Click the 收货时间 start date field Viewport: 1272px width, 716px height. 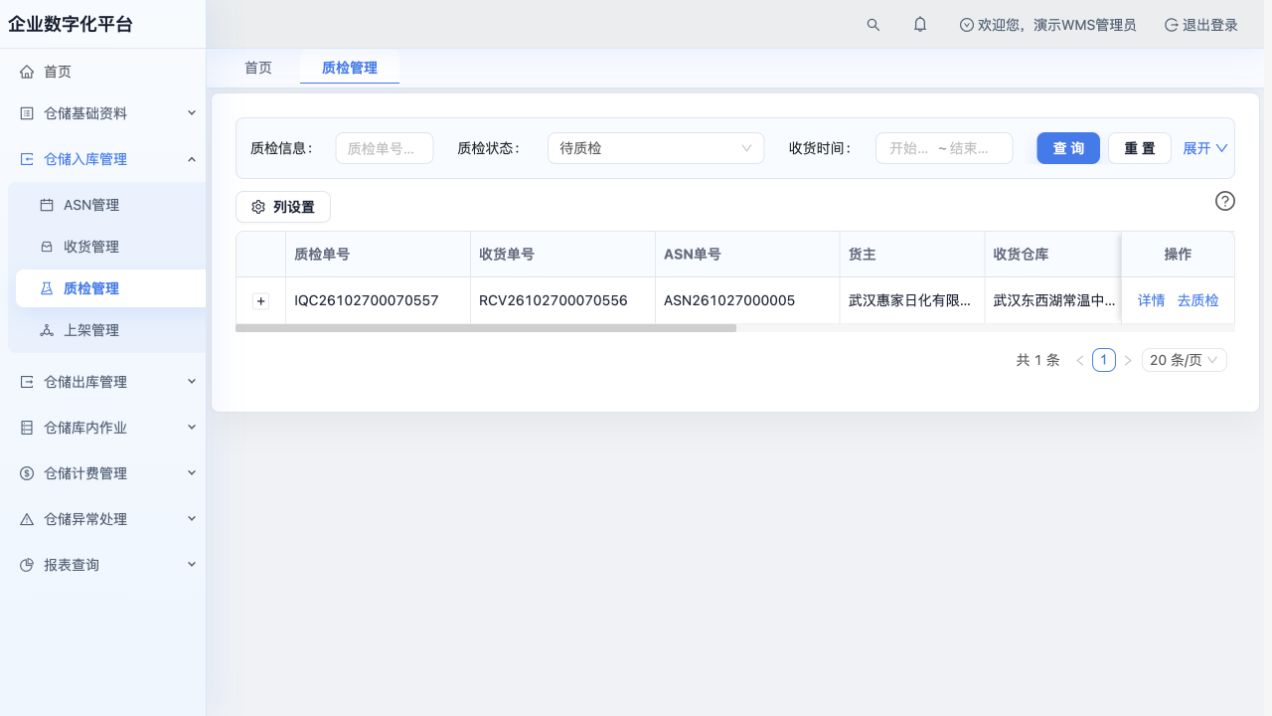(x=909, y=148)
